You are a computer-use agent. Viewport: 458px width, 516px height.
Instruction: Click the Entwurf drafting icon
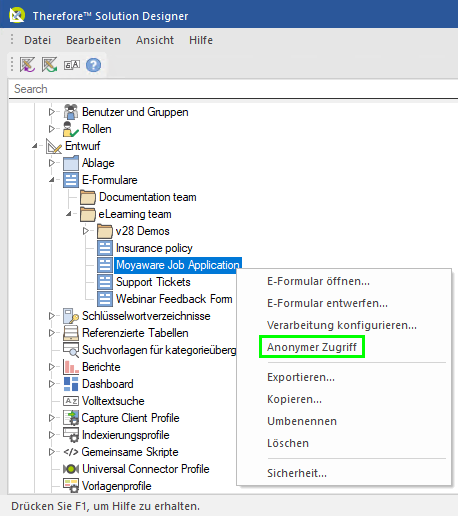pyautogui.click(x=54, y=146)
